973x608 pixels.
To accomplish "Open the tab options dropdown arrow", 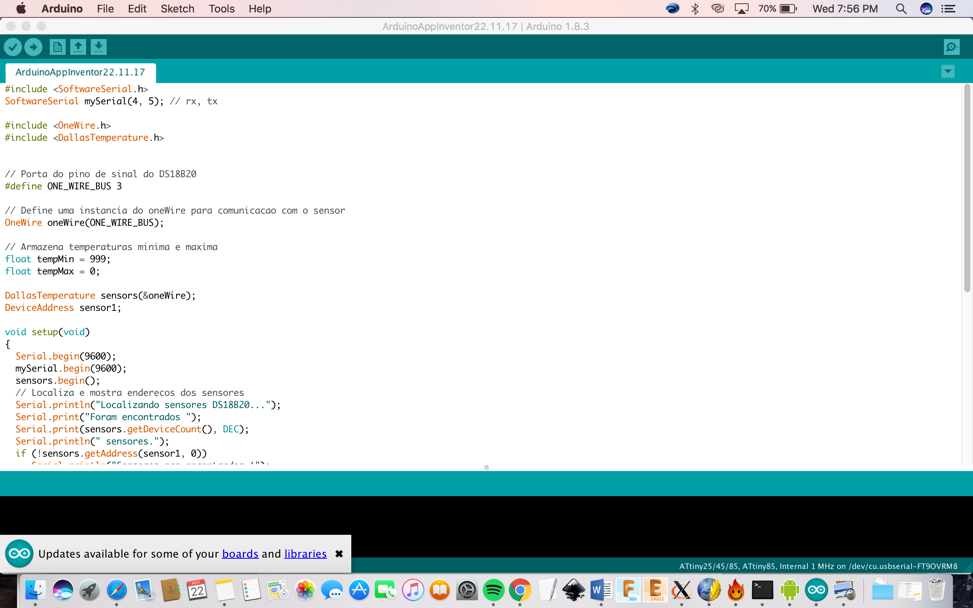I will tap(948, 71).
